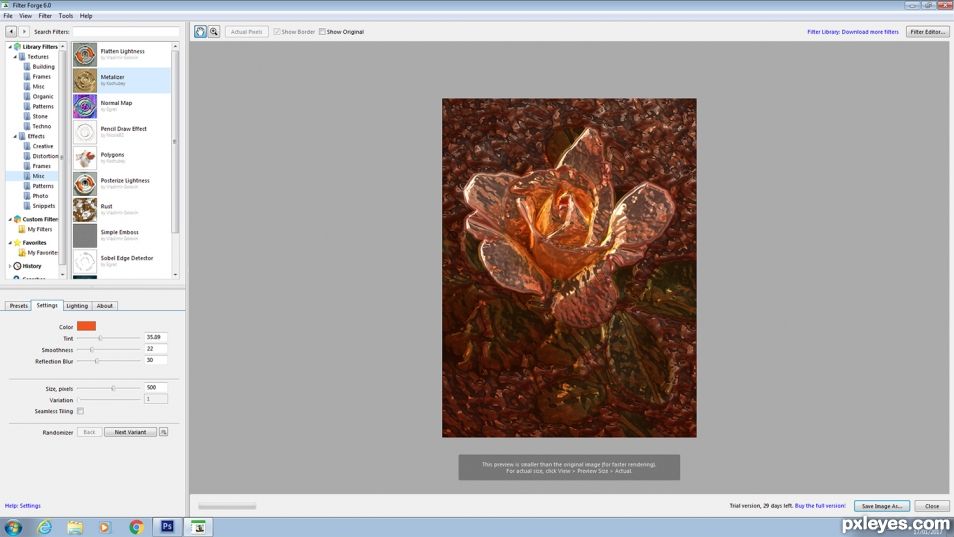Open Windows Start button on taskbar
Viewport: 954px width, 537px height.
pyautogui.click(x=13, y=527)
